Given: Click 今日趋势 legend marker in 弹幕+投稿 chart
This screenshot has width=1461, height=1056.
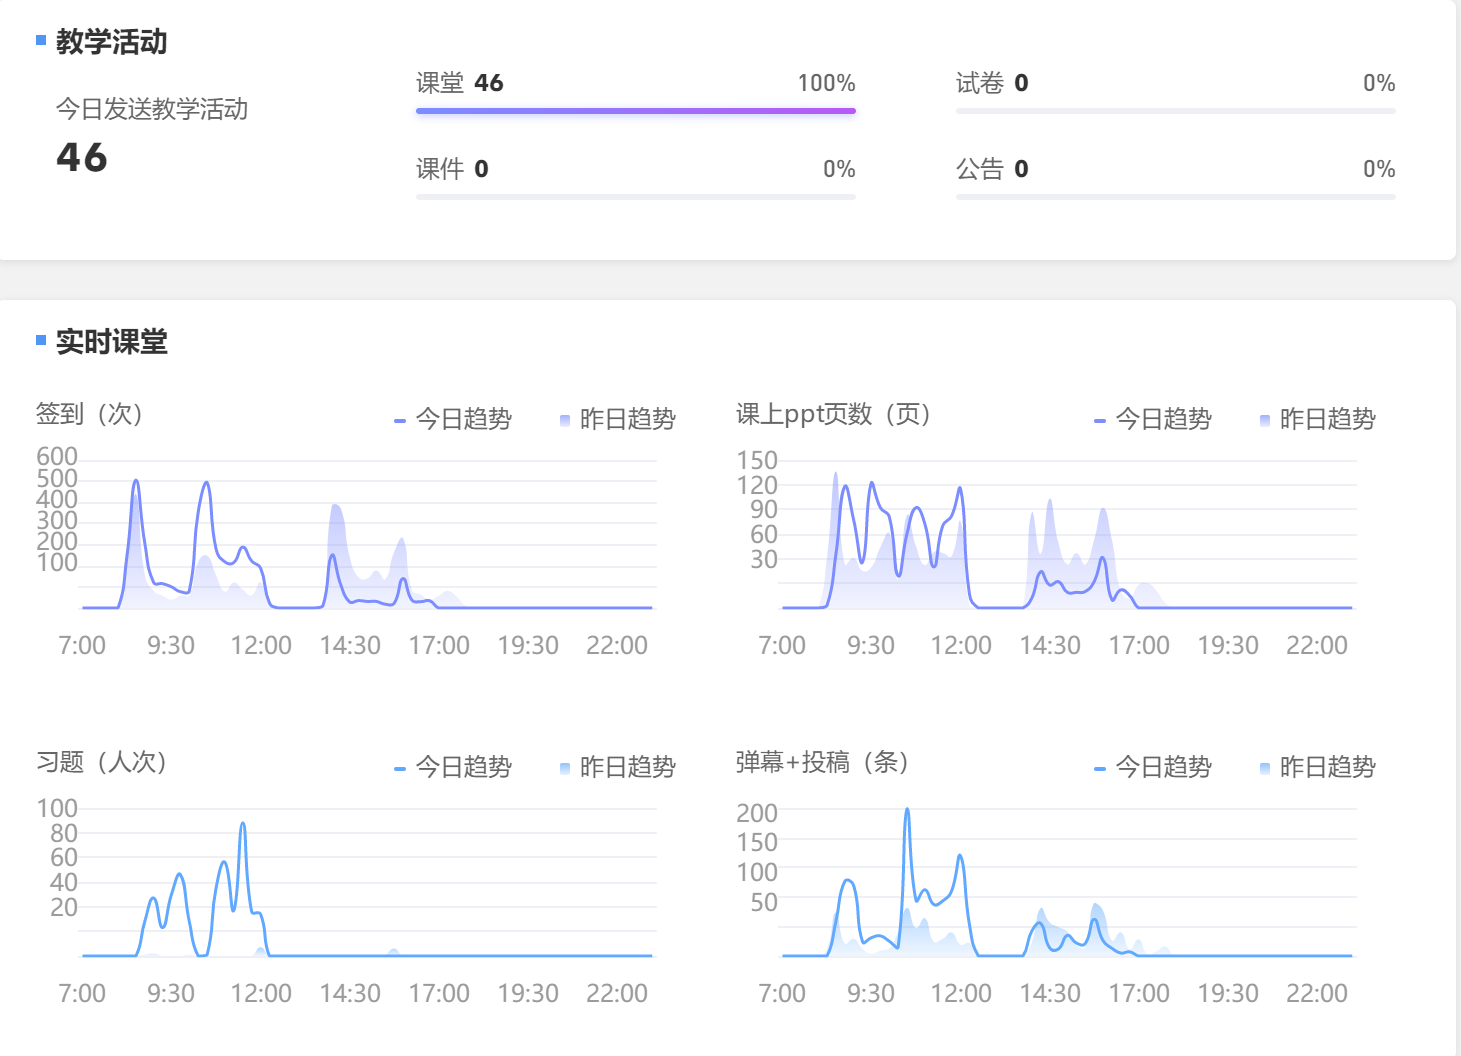Looking at the screenshot, I should tap(1100, 768).
